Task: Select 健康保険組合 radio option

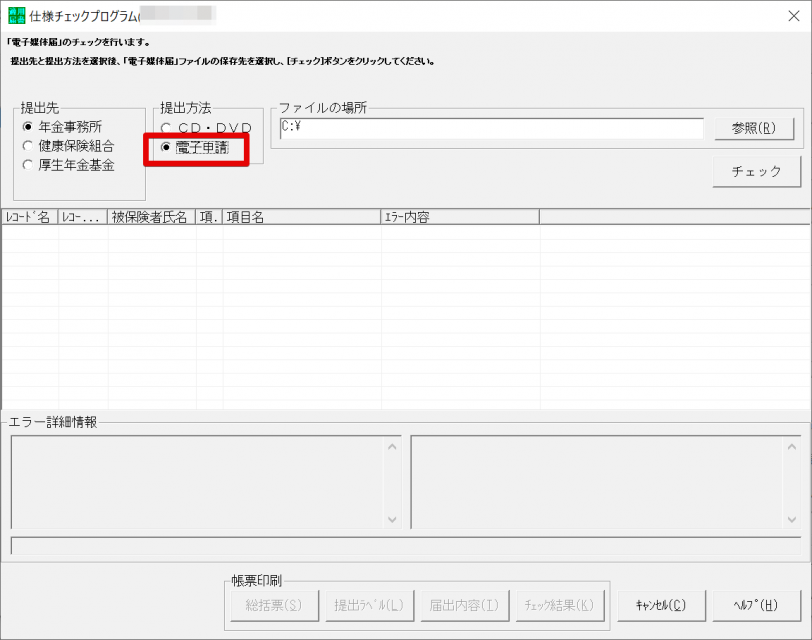Action: (68, 146)
